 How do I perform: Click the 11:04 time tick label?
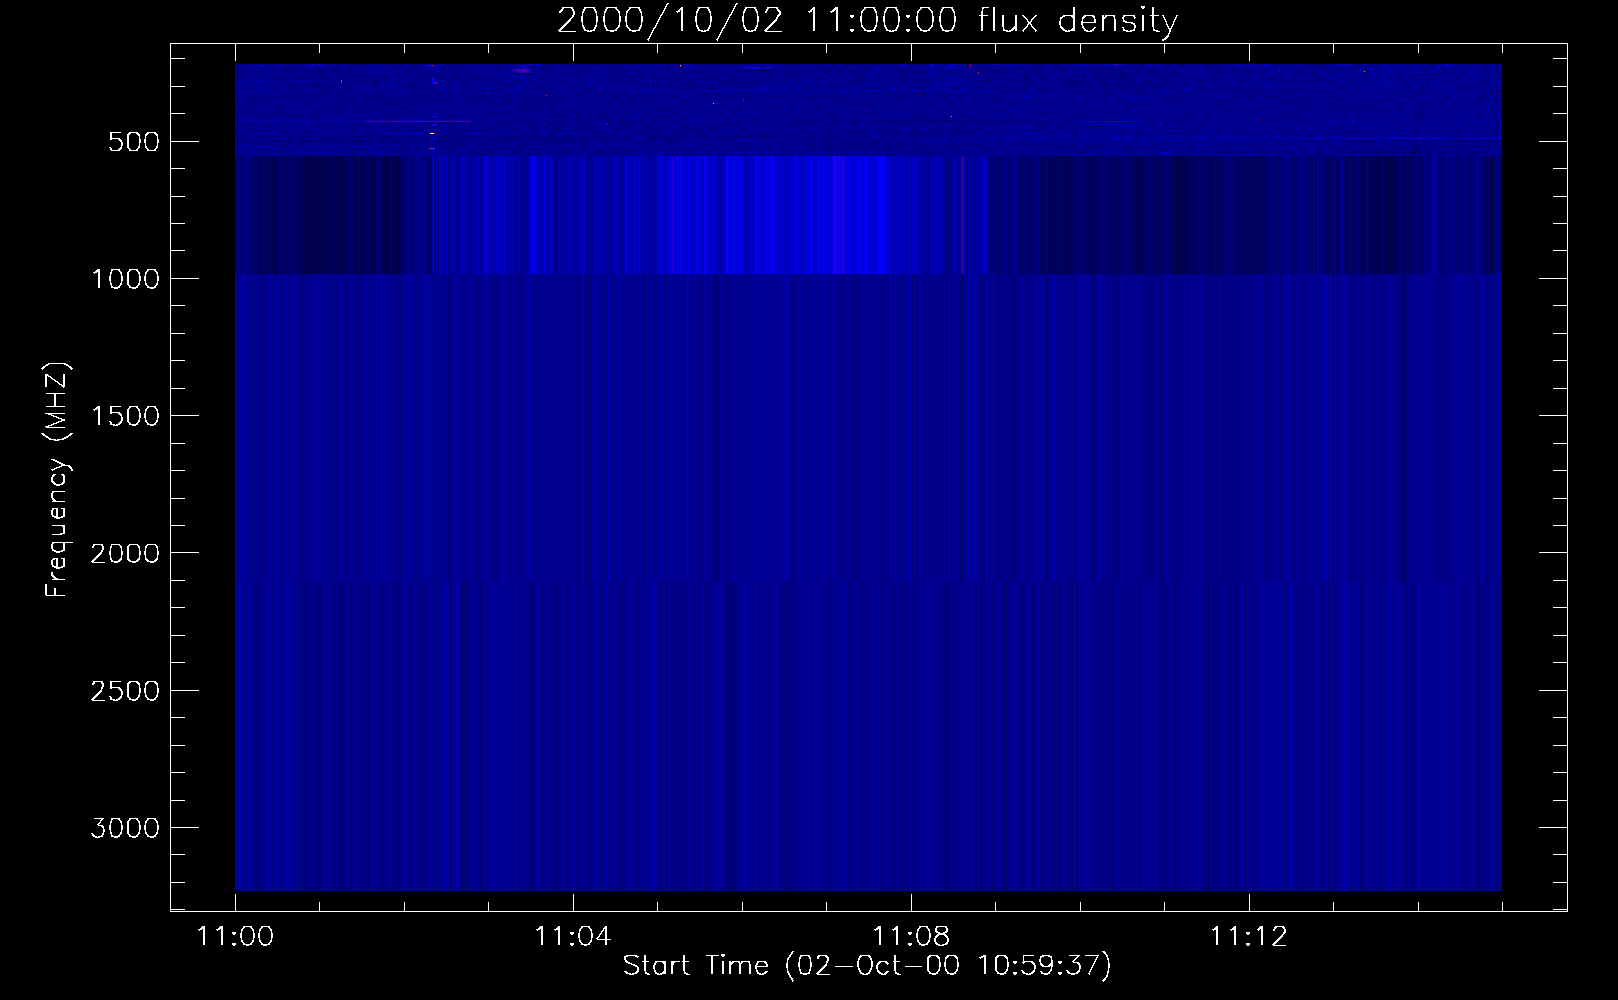pyautogui.click(x=572, y=937)
